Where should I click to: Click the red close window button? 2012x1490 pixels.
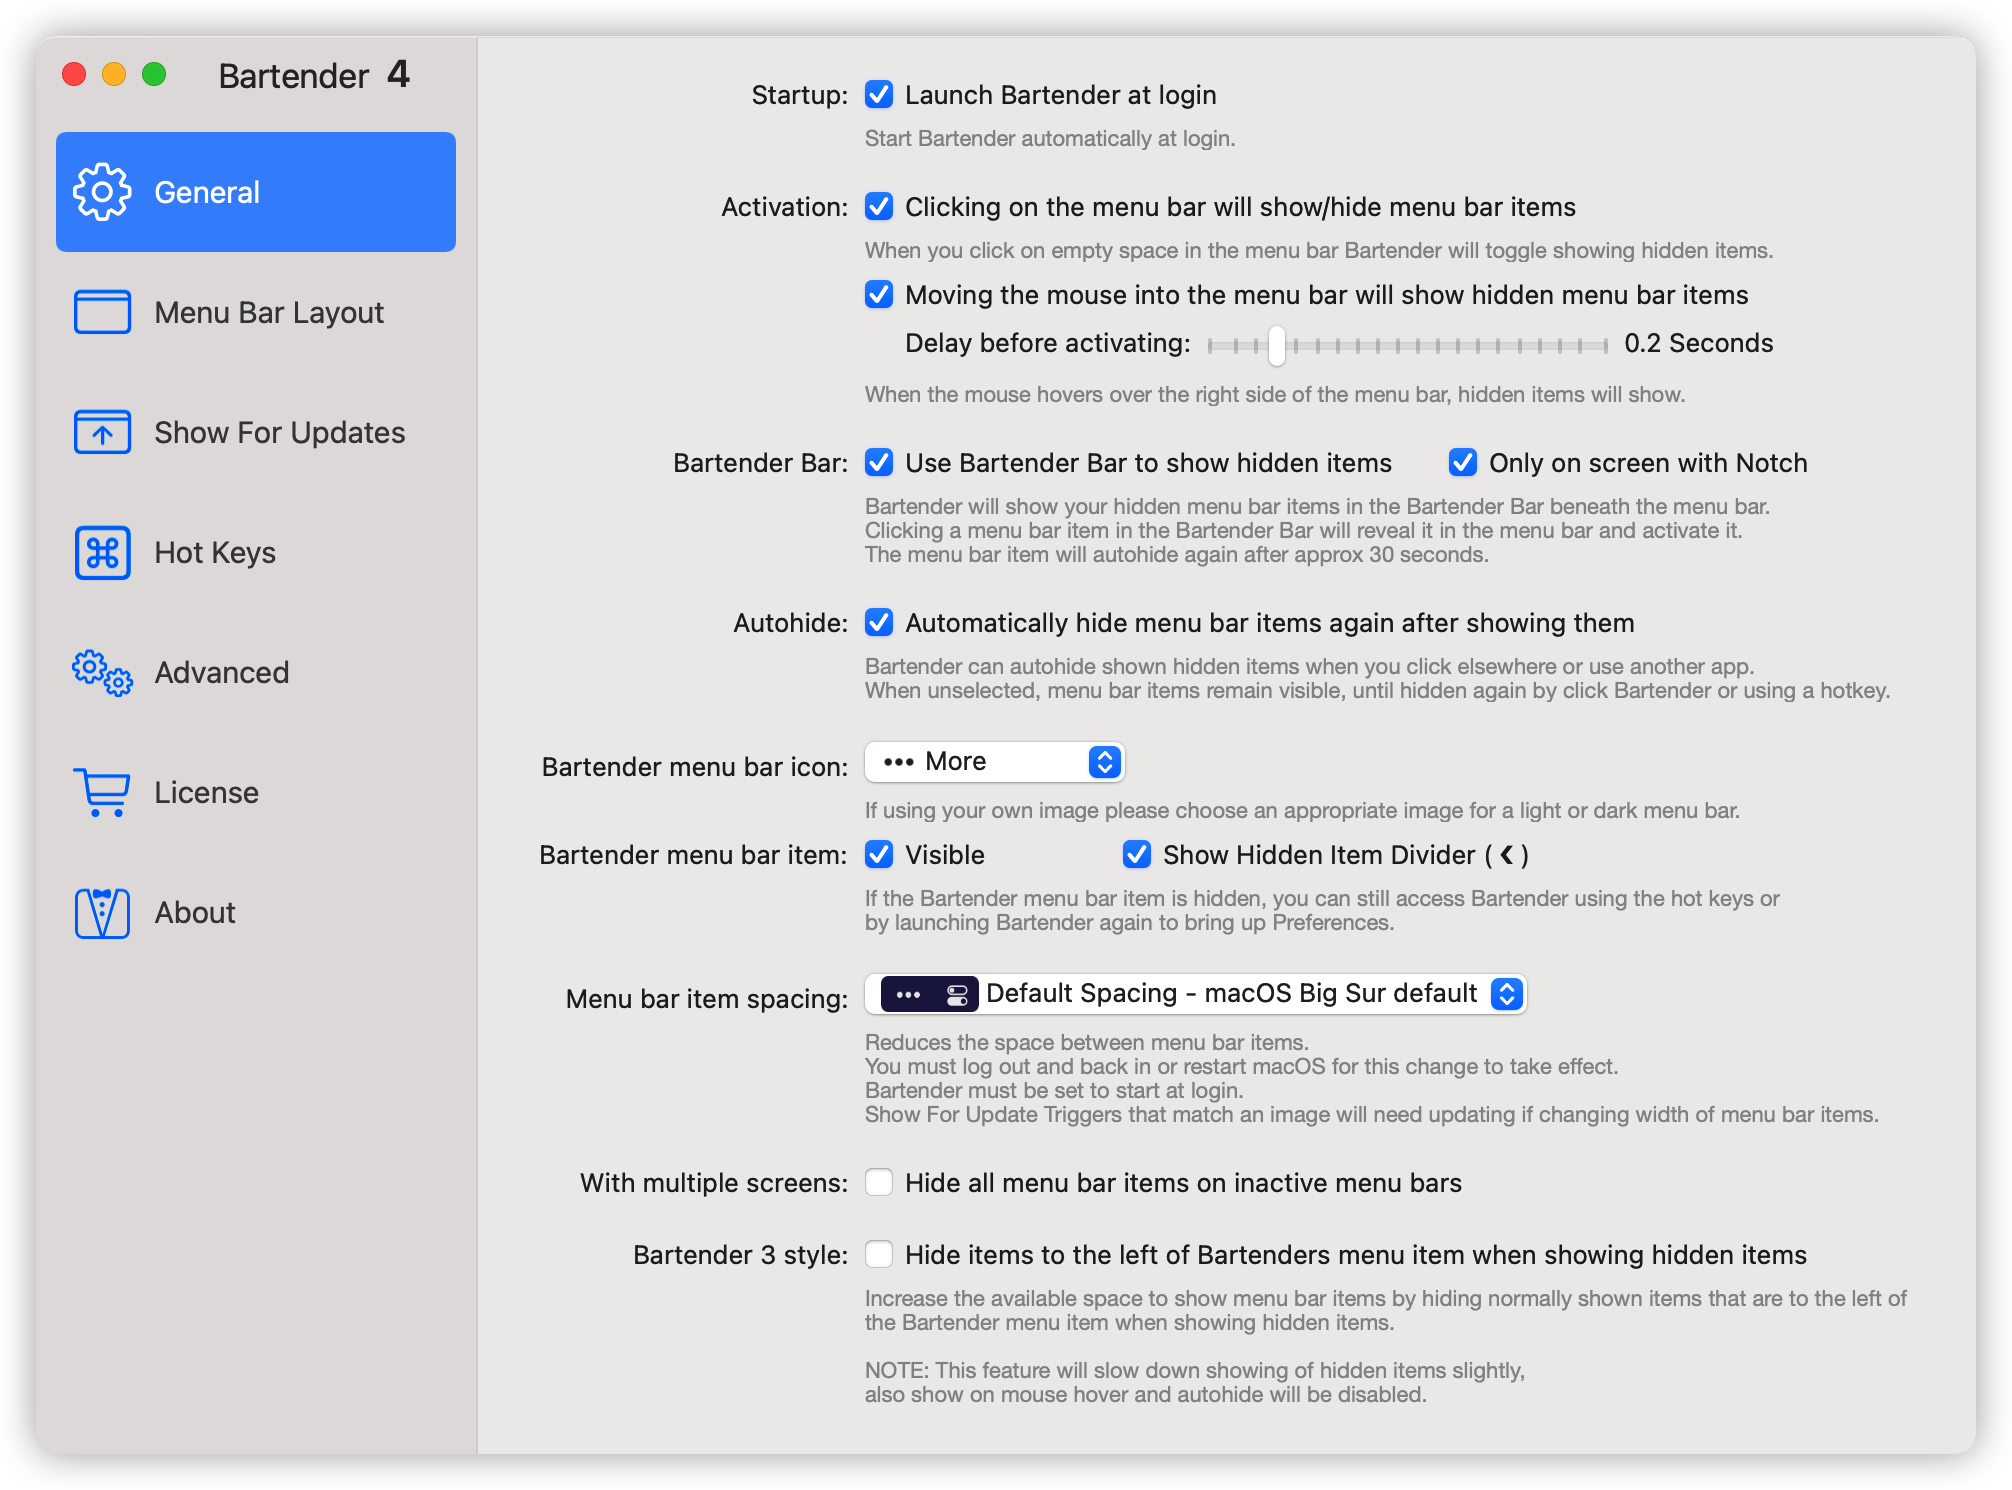click(74, 74)
